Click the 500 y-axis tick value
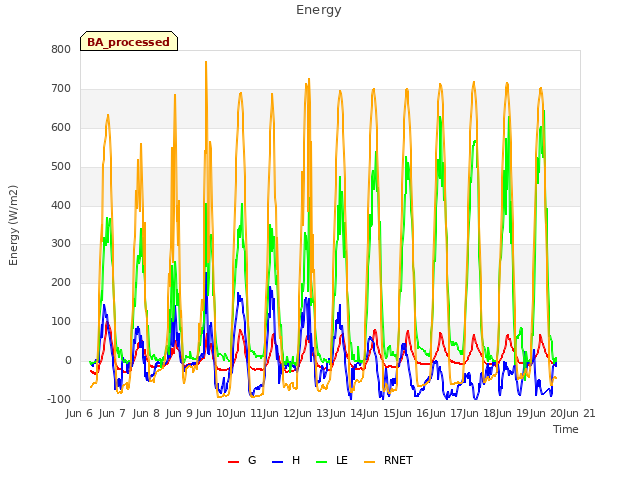Screen dimensions: 640x480 pyautogui.click(x=61, y=167)
